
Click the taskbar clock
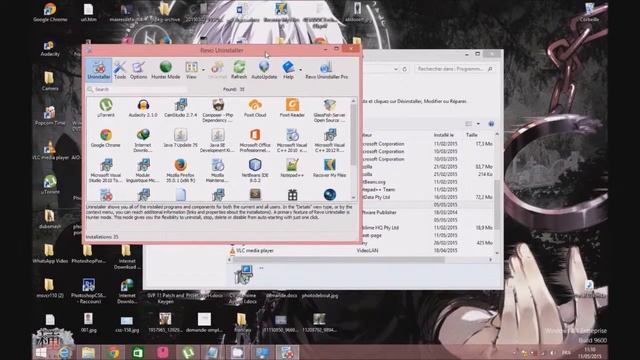pos(590,353)
